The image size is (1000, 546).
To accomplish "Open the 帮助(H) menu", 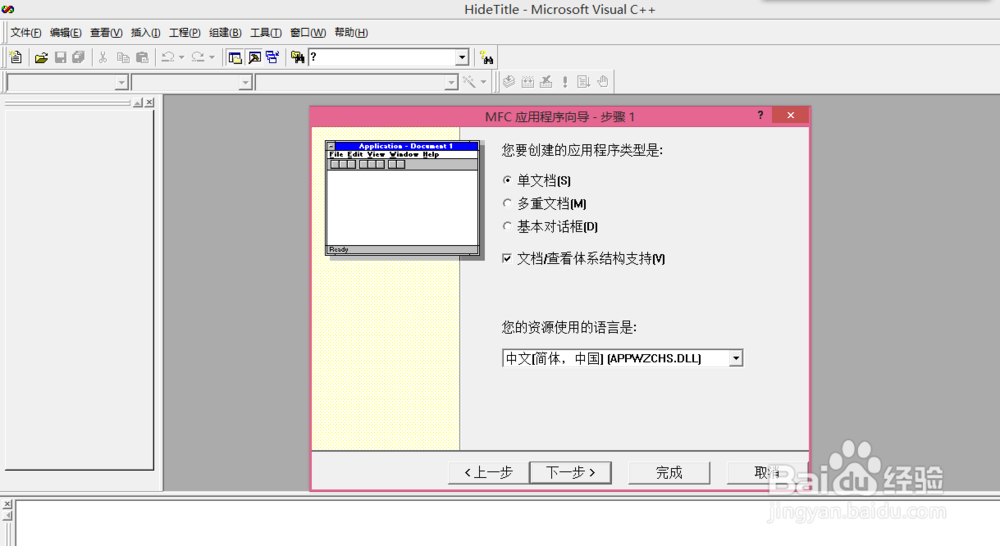I will click(351, 33).
